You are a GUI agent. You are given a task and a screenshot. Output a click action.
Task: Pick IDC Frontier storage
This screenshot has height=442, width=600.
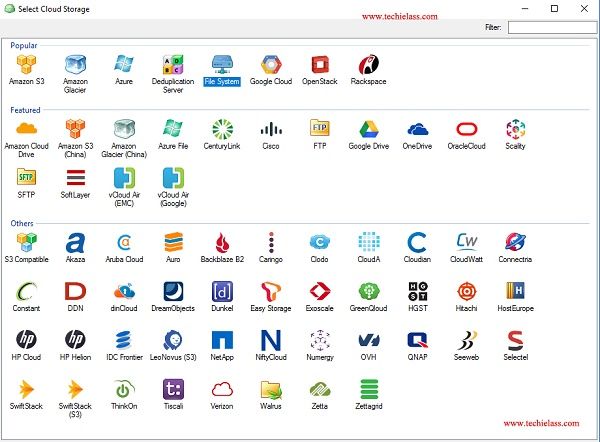pyautogui.click(x=124, y=340)
